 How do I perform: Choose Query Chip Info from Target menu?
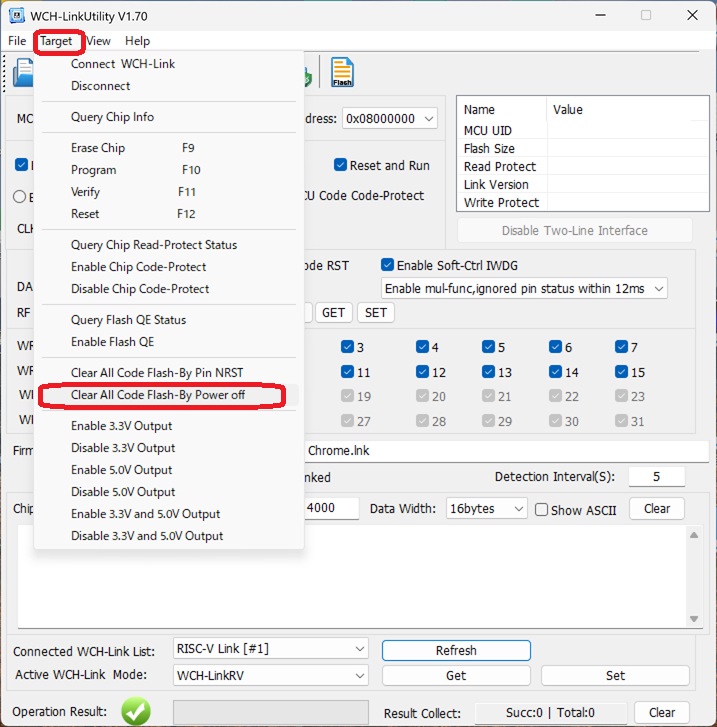click(112, 117)
